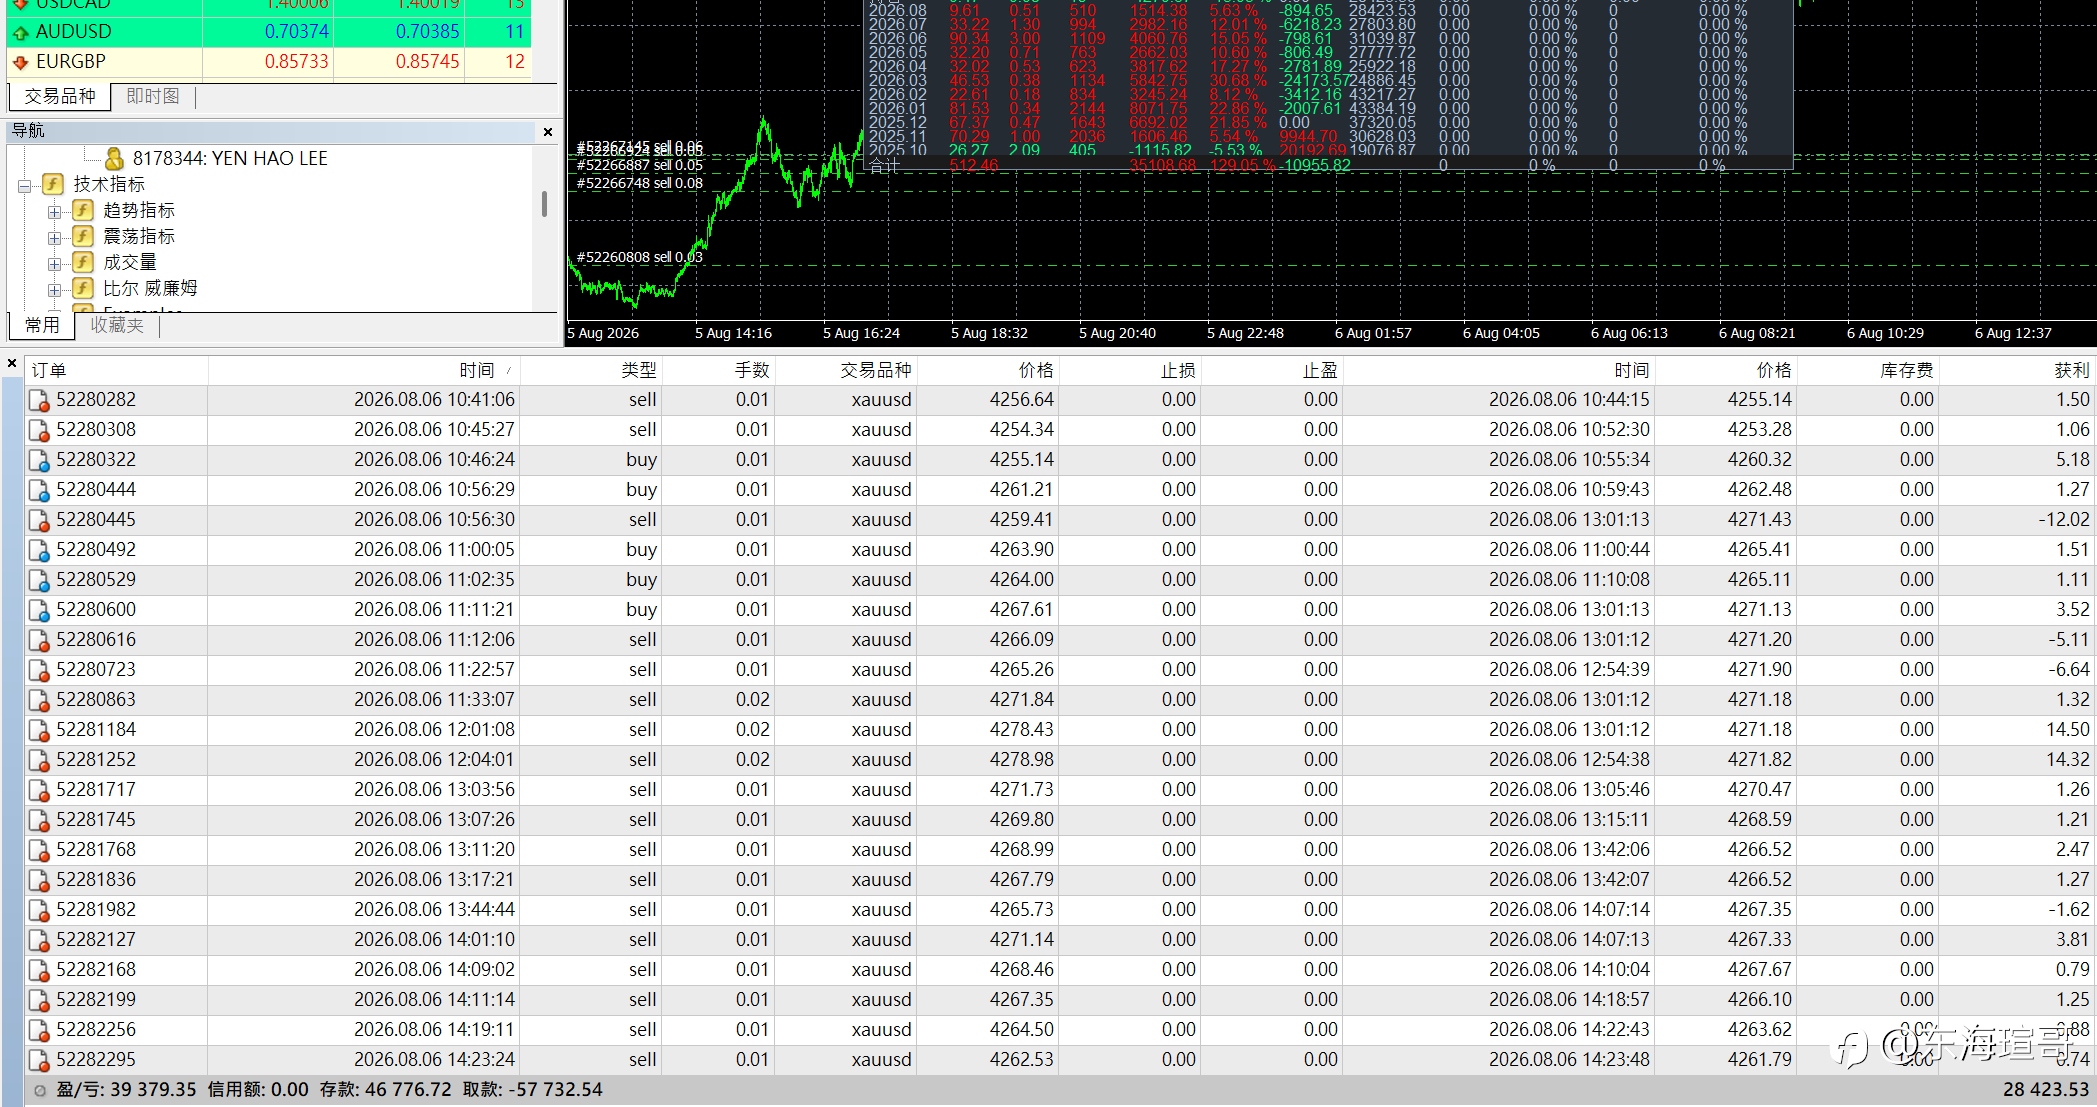Click order icon for 52280529
Image resolution: width=2097 pixels, height=1107 pixels.
click(39, 580)
